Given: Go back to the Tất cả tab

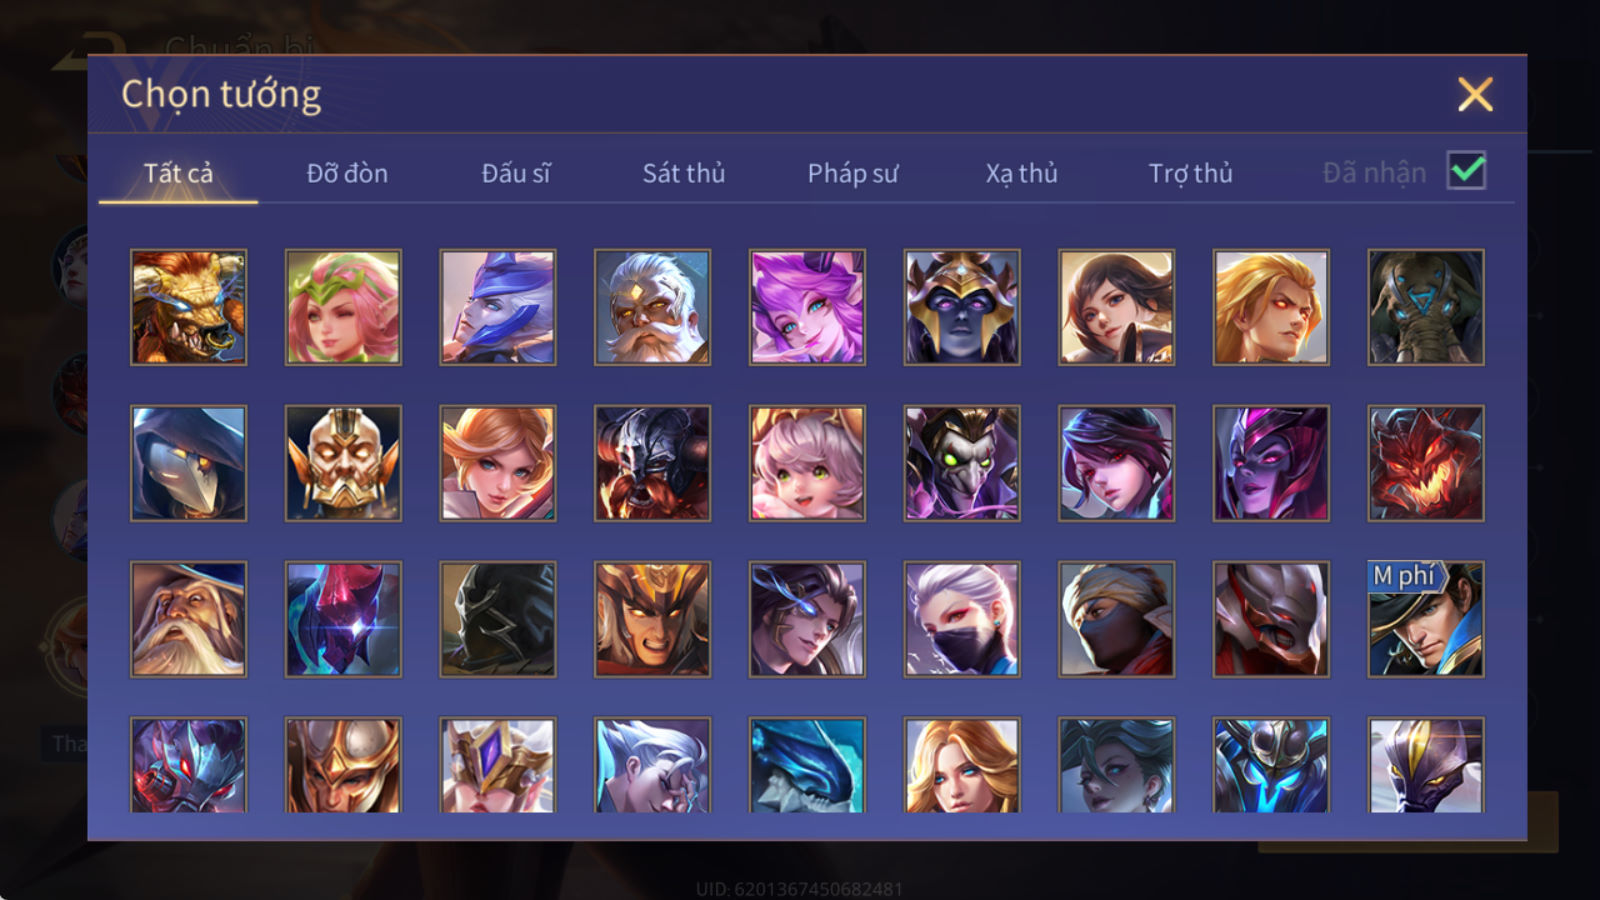Looking at the screenshot, I should tap(178, 173).
